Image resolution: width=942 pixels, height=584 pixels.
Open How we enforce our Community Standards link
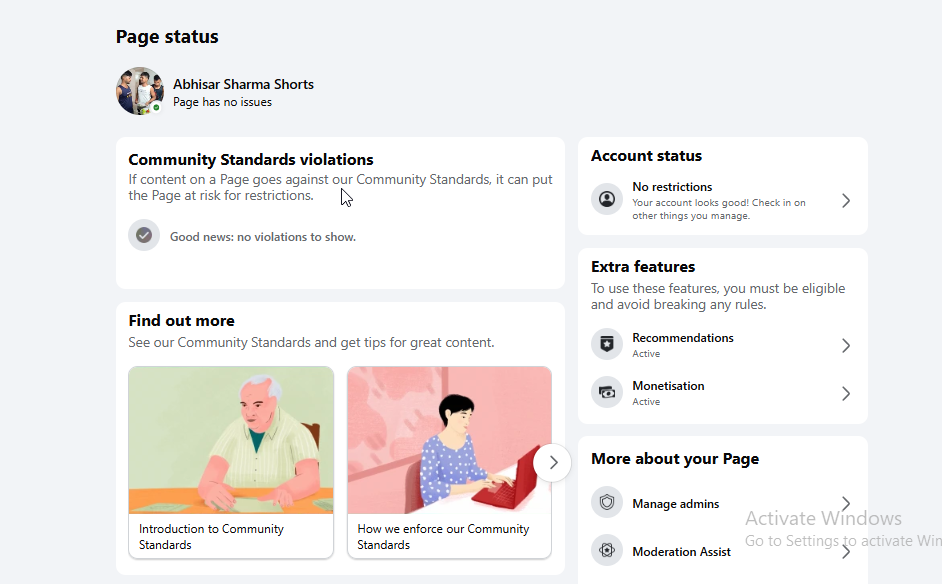(443, 537)
